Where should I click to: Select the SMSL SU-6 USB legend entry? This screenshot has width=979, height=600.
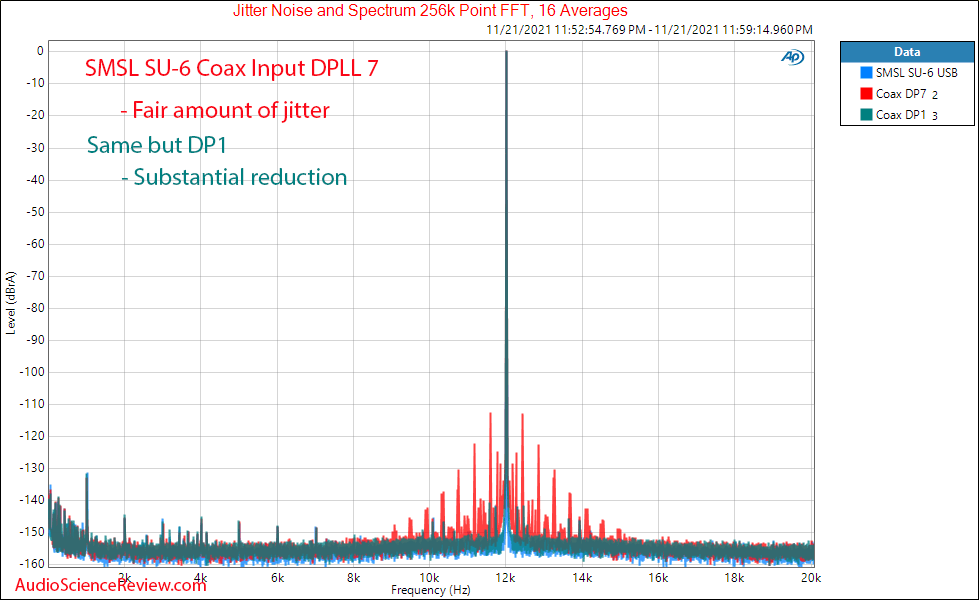point(916,72)
